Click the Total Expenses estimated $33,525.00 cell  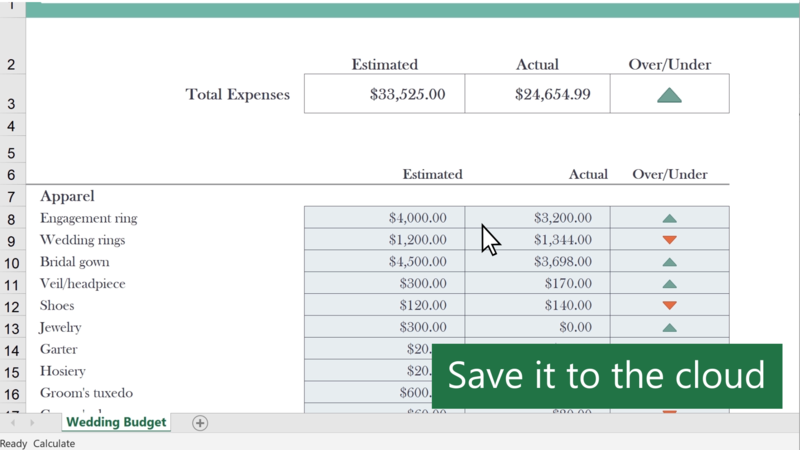point(384,95)
